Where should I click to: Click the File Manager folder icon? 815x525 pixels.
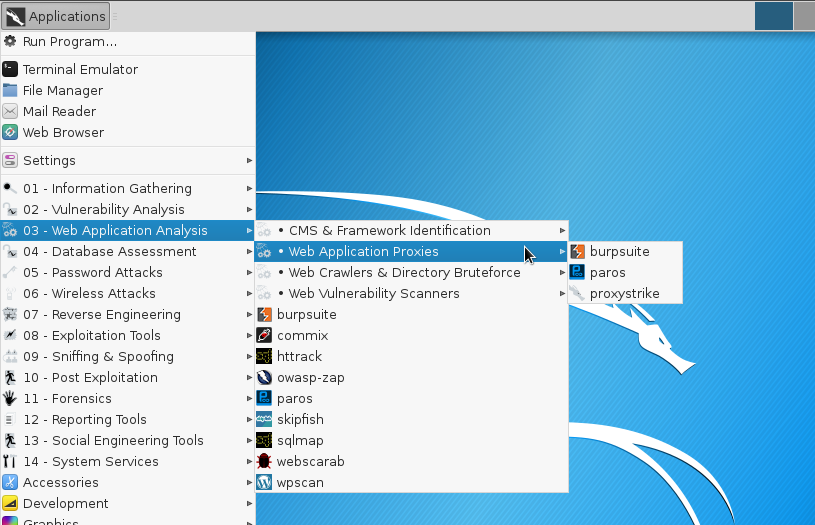tap(10, 90)
